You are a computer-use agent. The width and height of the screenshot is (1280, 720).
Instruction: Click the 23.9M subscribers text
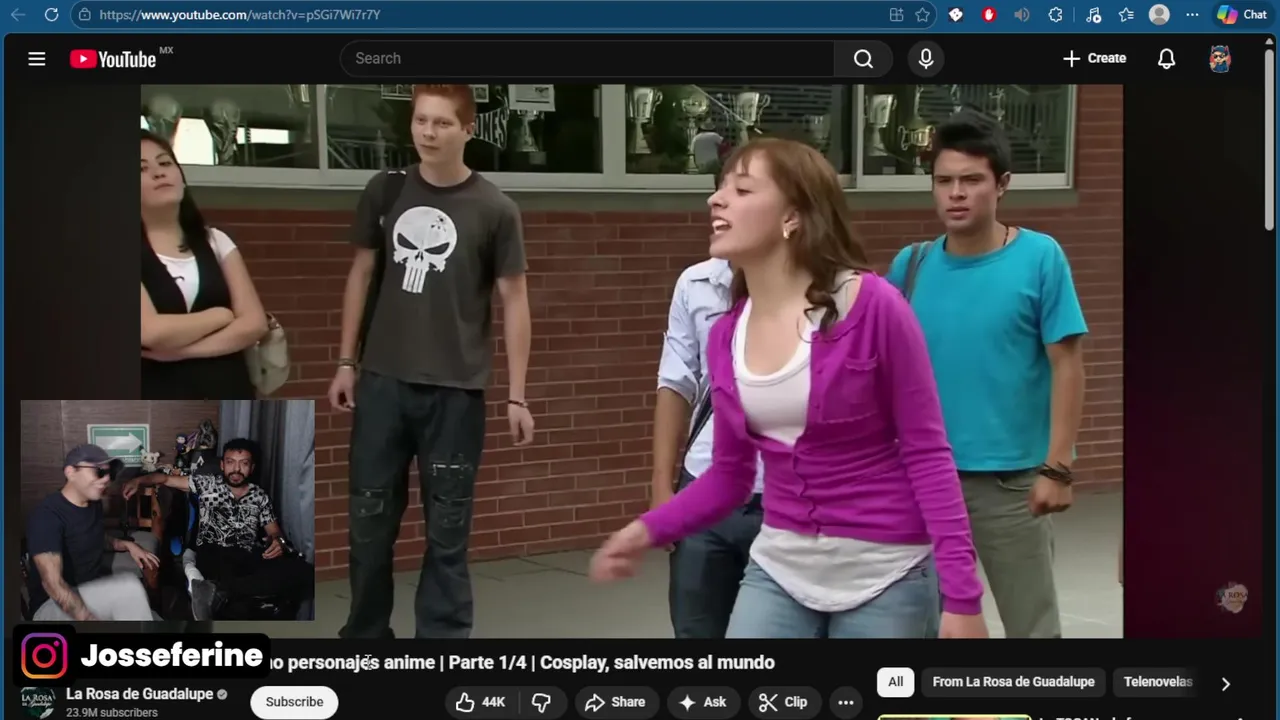[x=112, y=713]
